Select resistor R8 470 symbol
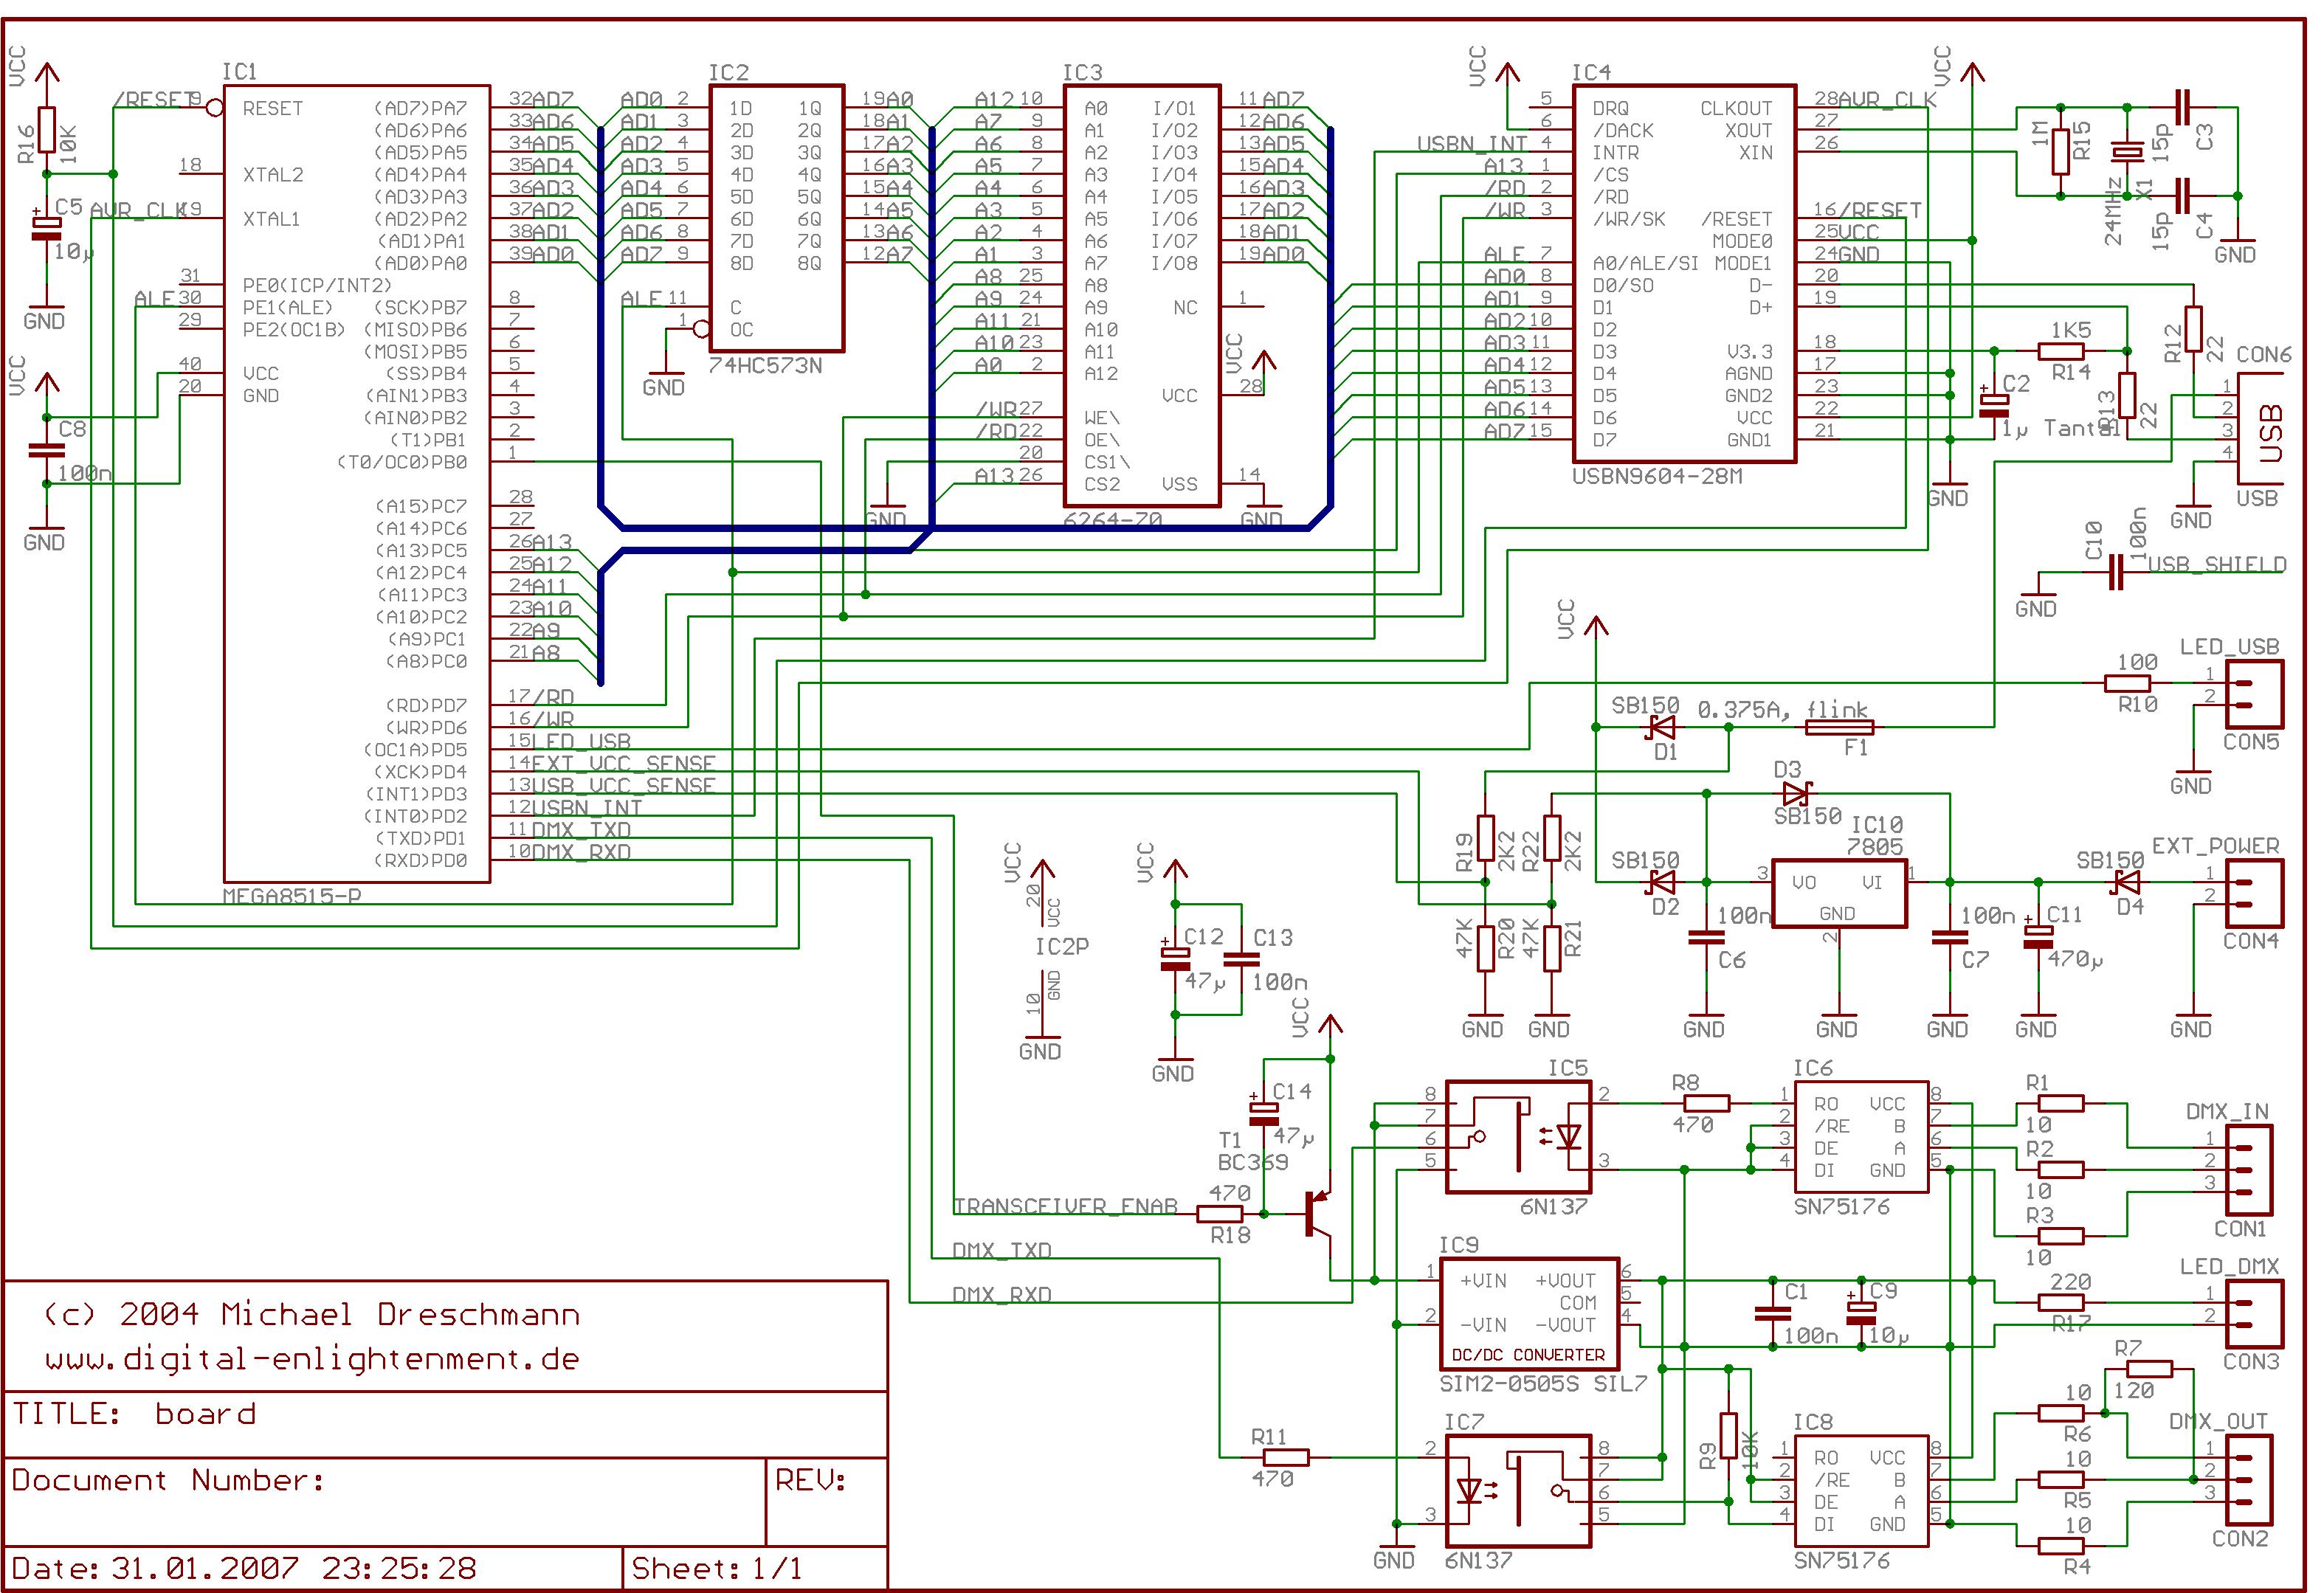The height and width of the screenshot is (1593, 2324). pyautogui.click(x=1706, y=1103)
